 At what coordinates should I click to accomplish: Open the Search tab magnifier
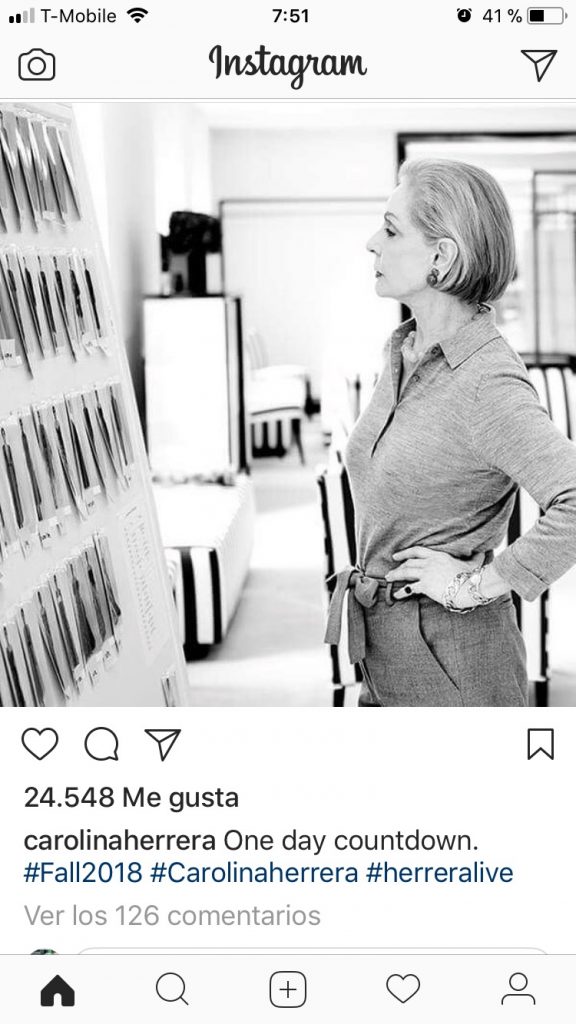[x=172, y=989]
